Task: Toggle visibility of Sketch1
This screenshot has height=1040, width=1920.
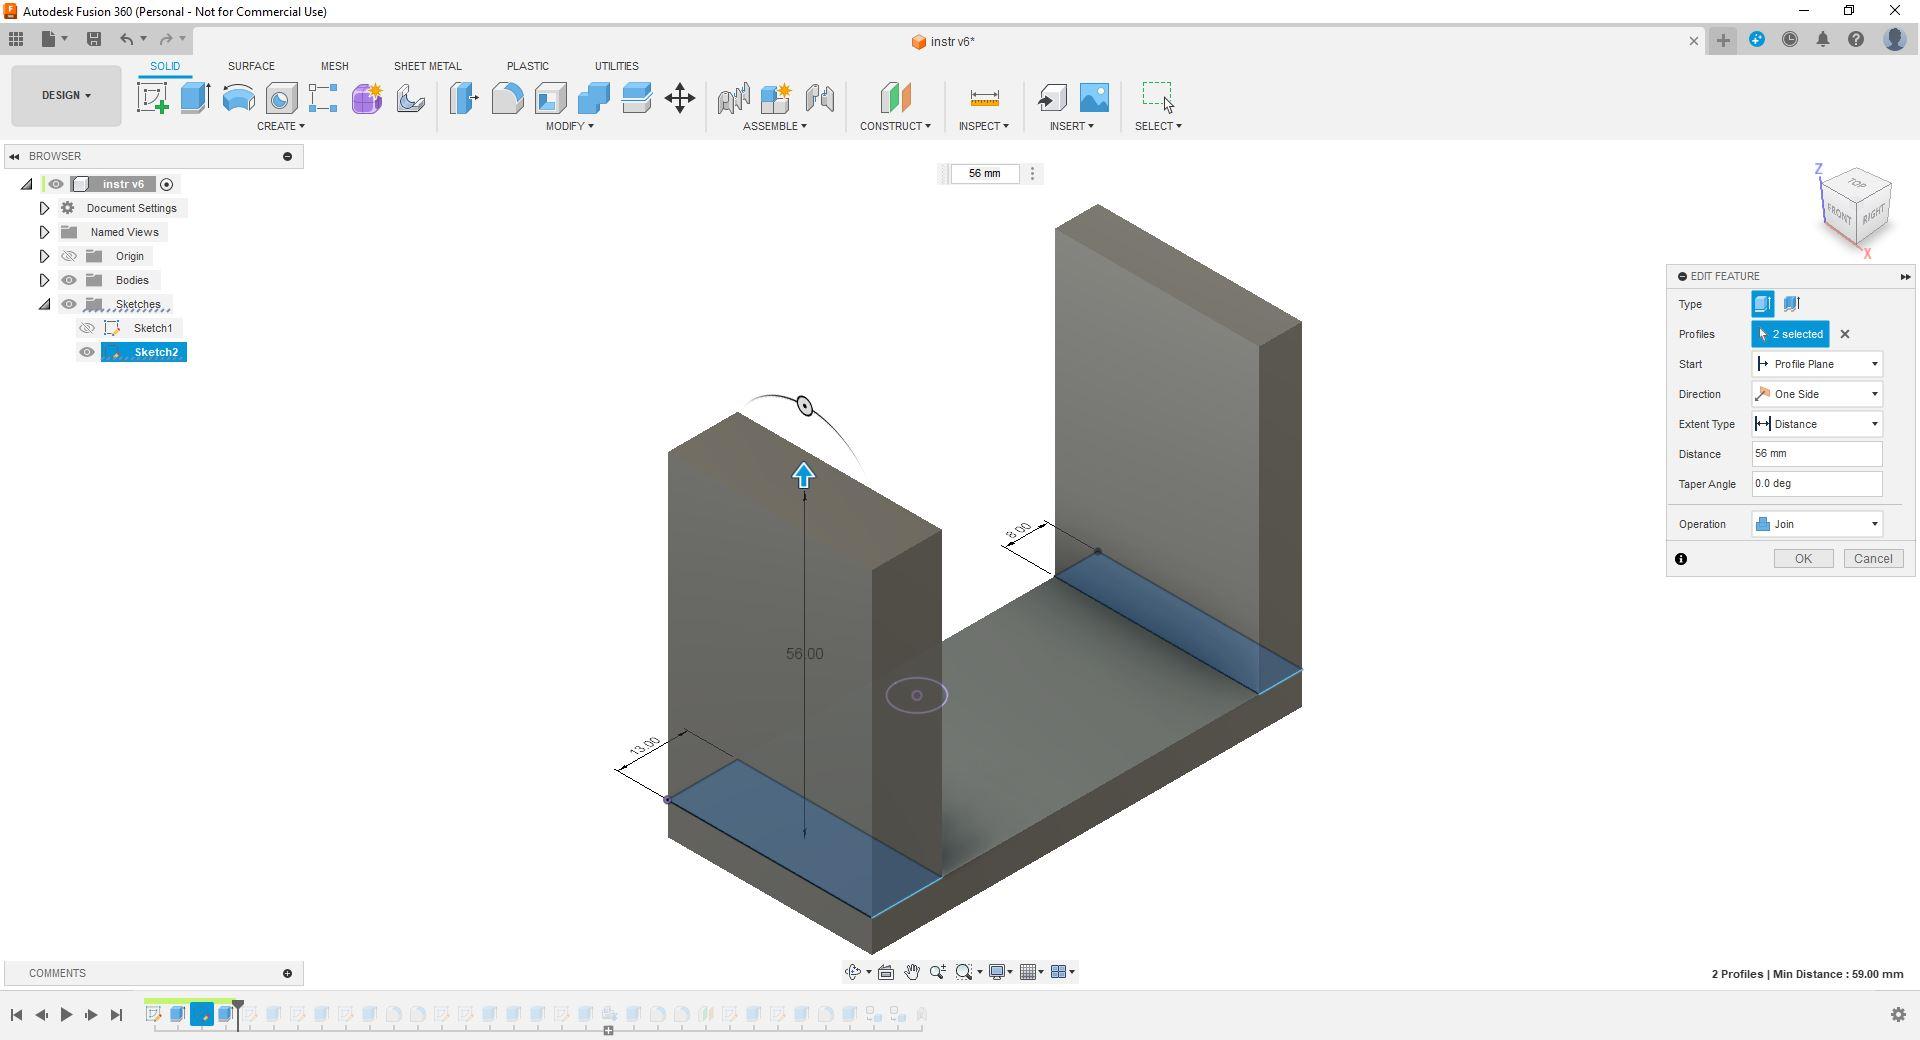Action: [x=87, y=328]
